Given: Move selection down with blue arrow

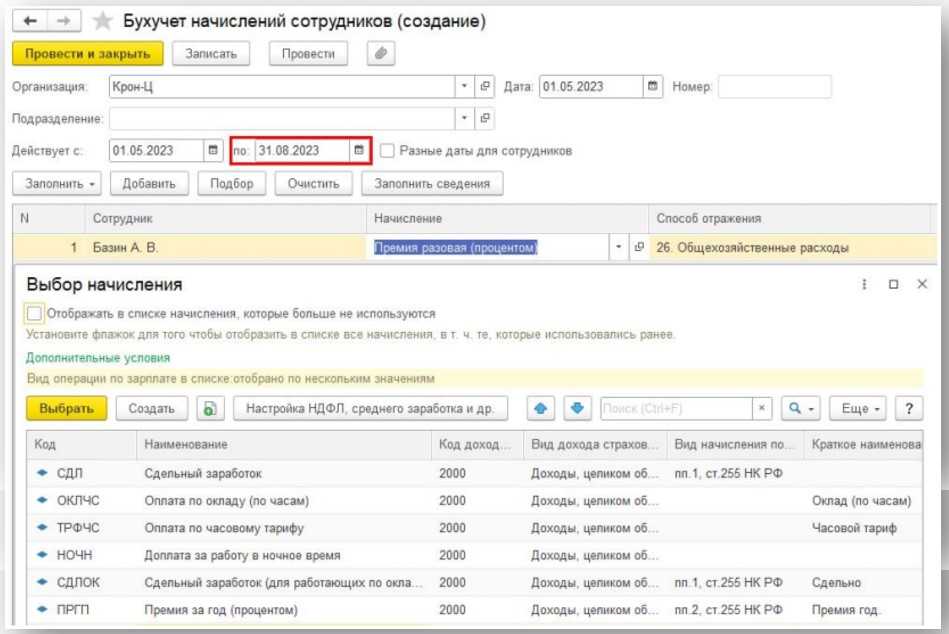Looking at the screenshot, I should [576, 409].
